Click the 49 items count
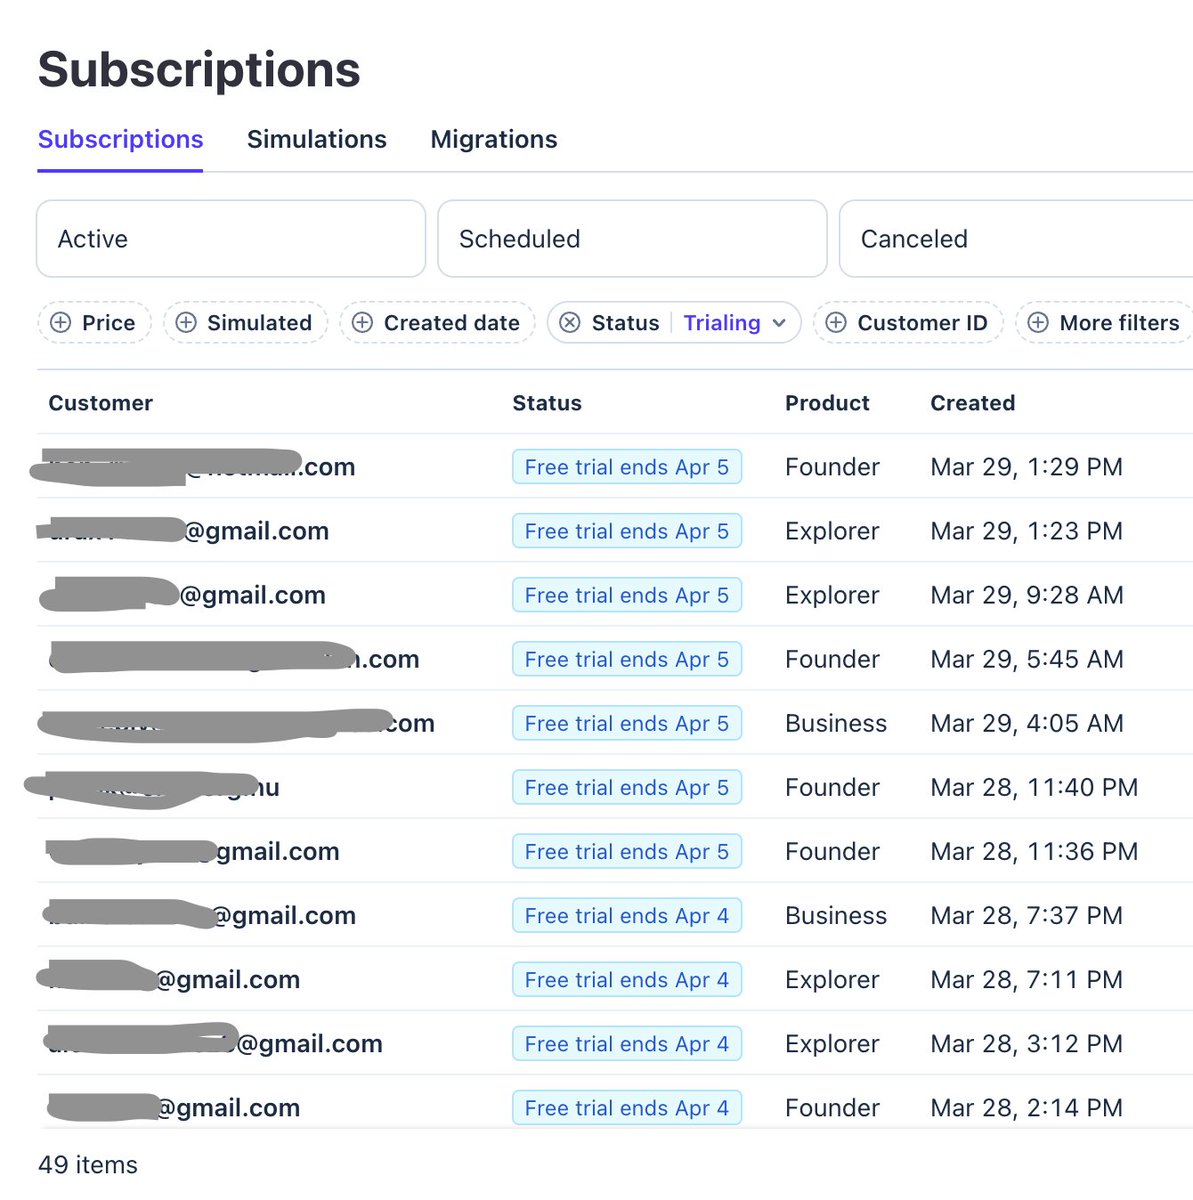This screenshot has height=1200, width=1193. click(x=88, y=1164)
